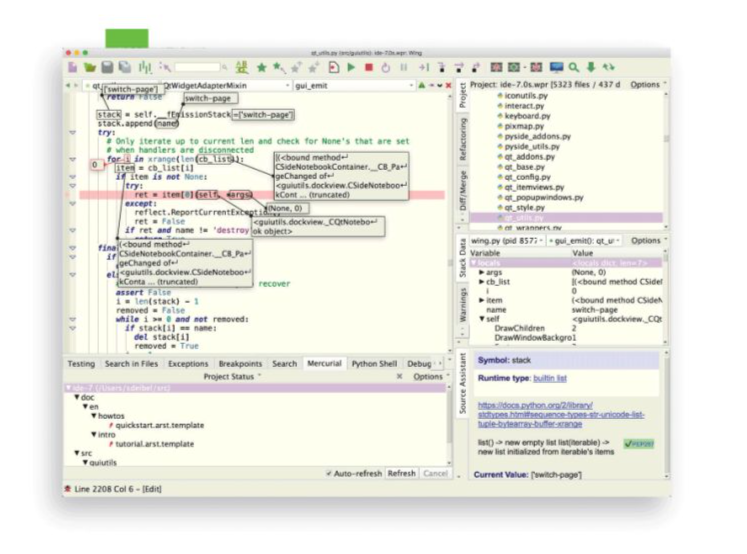
Task: Click the red new debug file icon
Action: click(x=334, y=68)
